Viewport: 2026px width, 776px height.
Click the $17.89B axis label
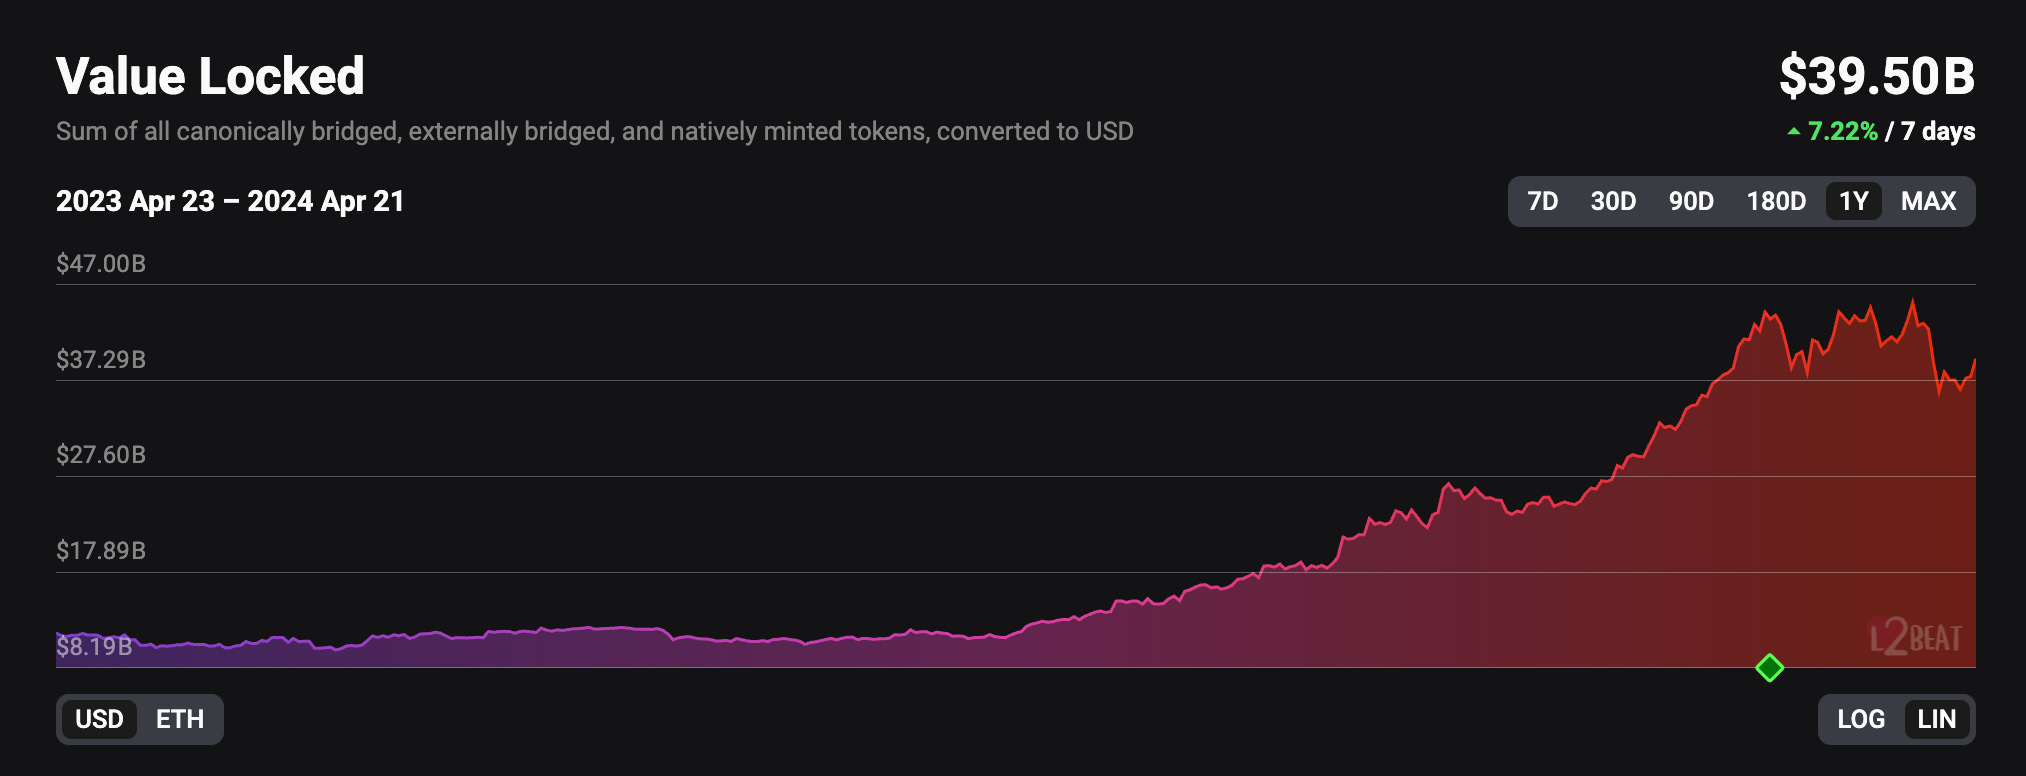tap(101, 551)
